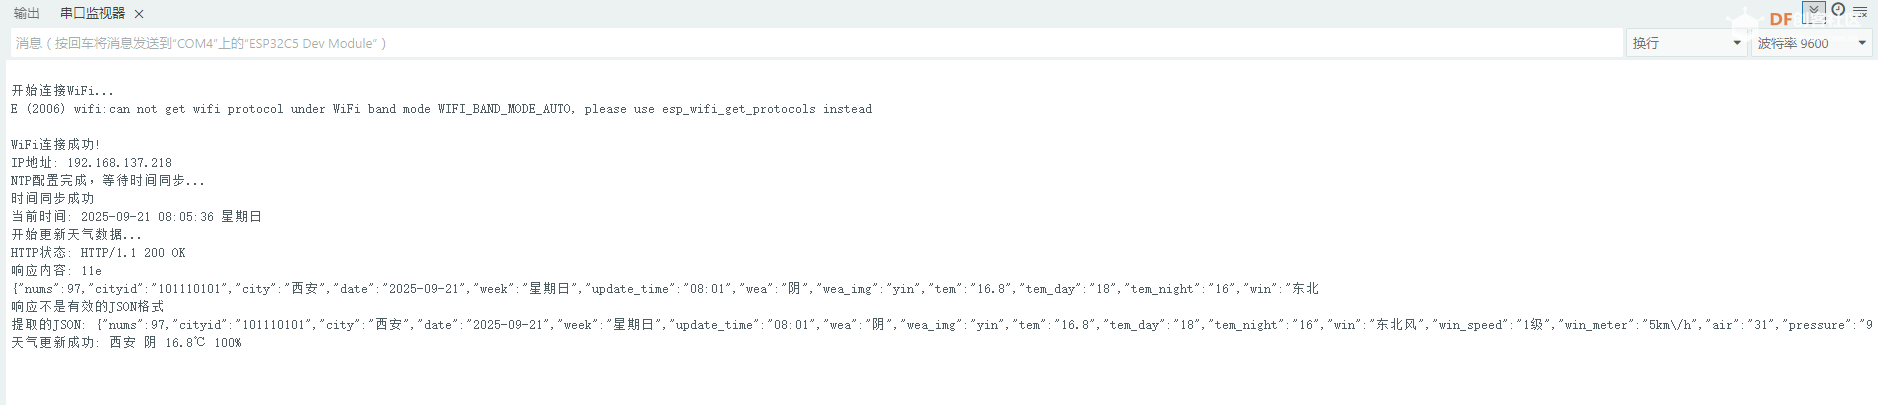Click the 响应不是有效的JSON格式 line
This screenshot has width=1878, height=405.
point(88,307)
